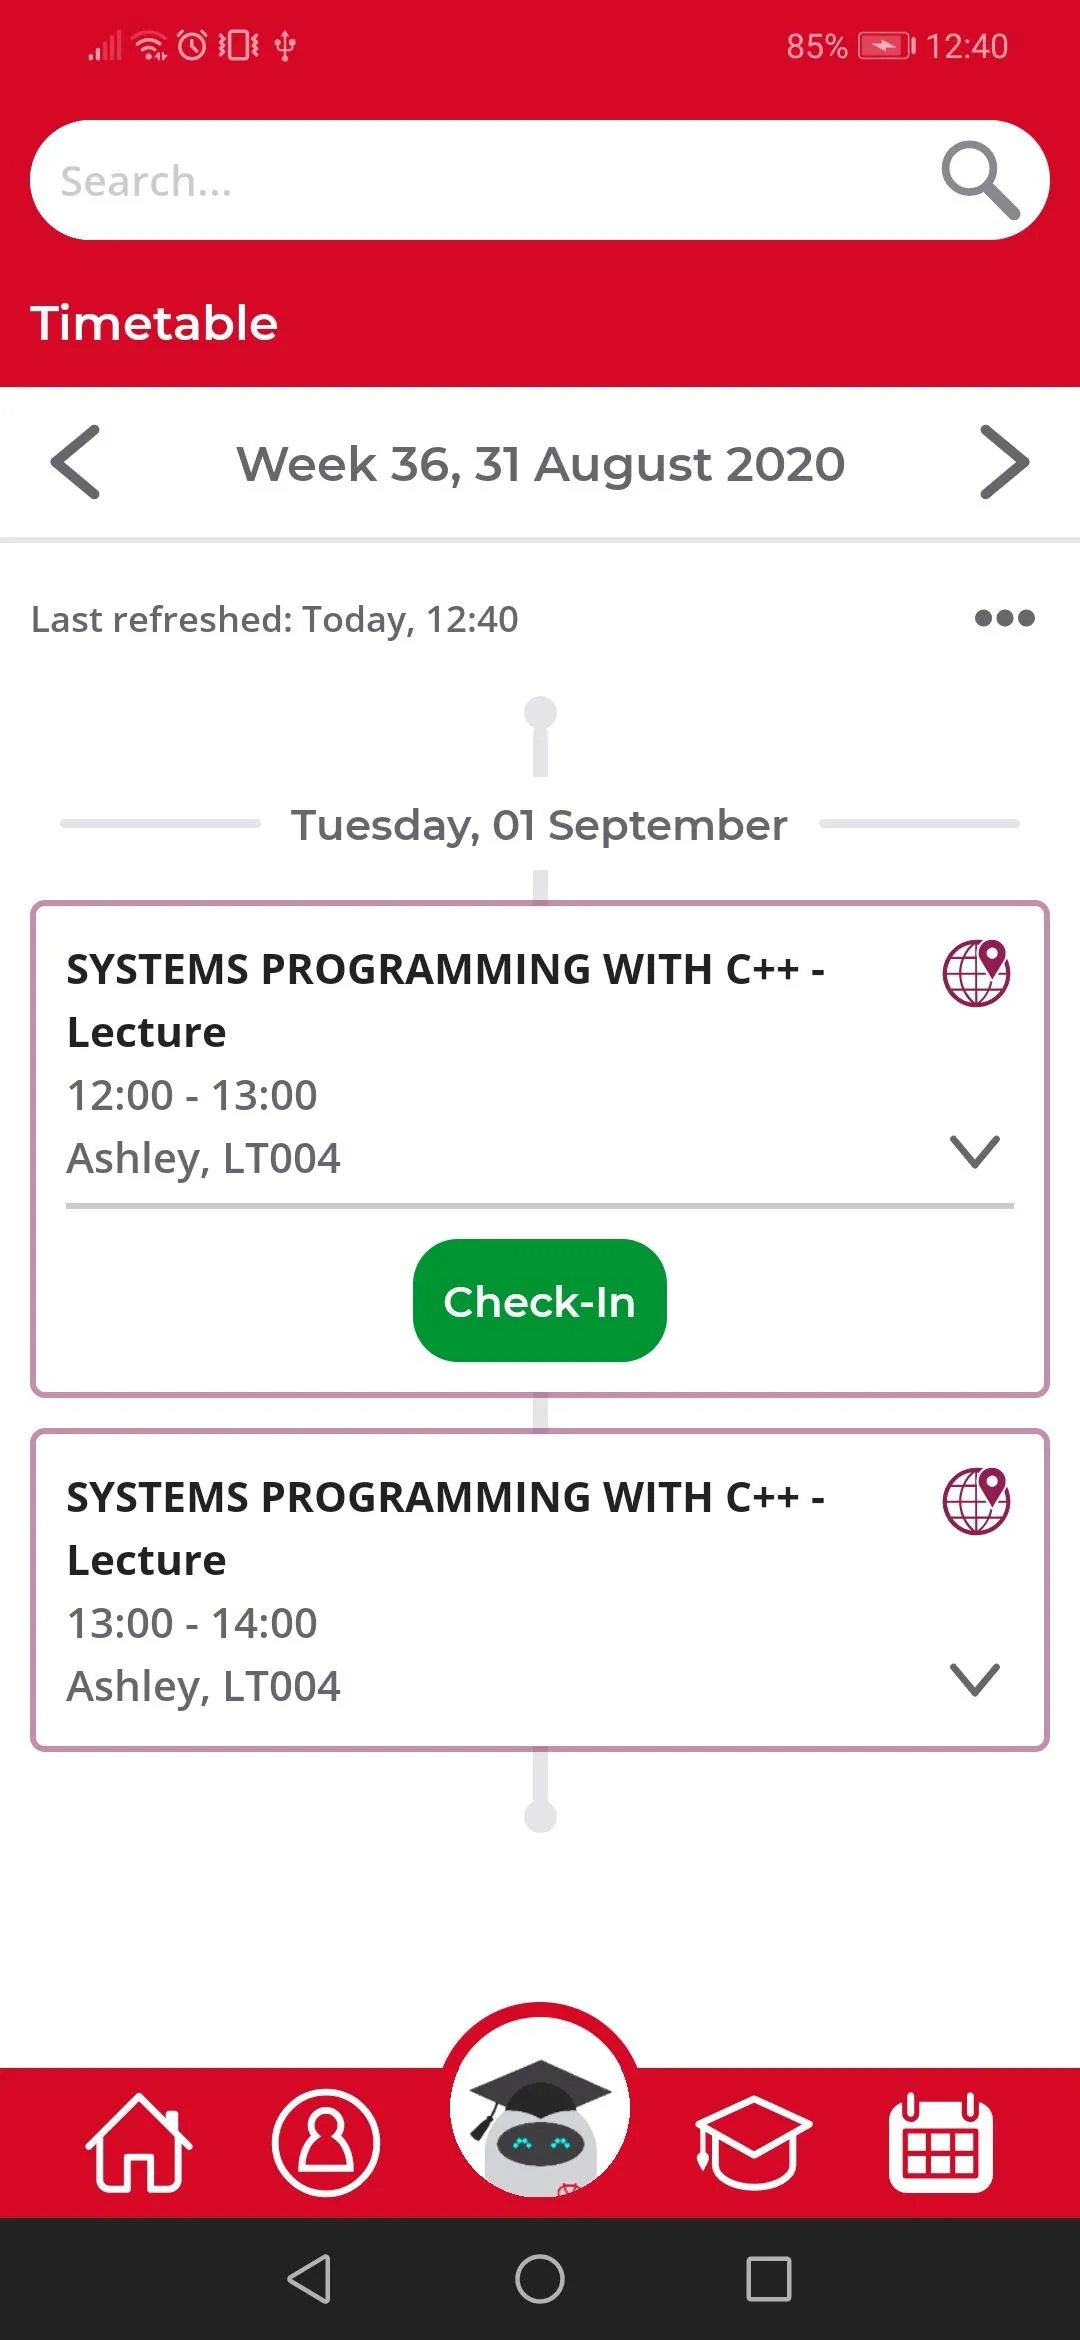The image size is (1080, 2340).
Task: Open the calendar timetable icon in navigation
Action: [x=941, y=2142]
